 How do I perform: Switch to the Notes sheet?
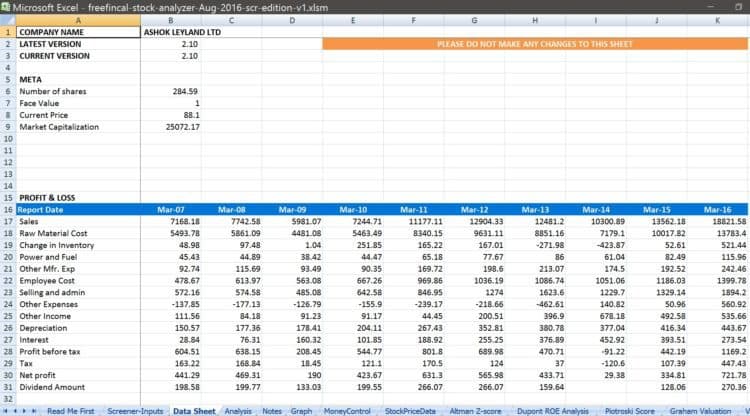(x=272, y=411)
